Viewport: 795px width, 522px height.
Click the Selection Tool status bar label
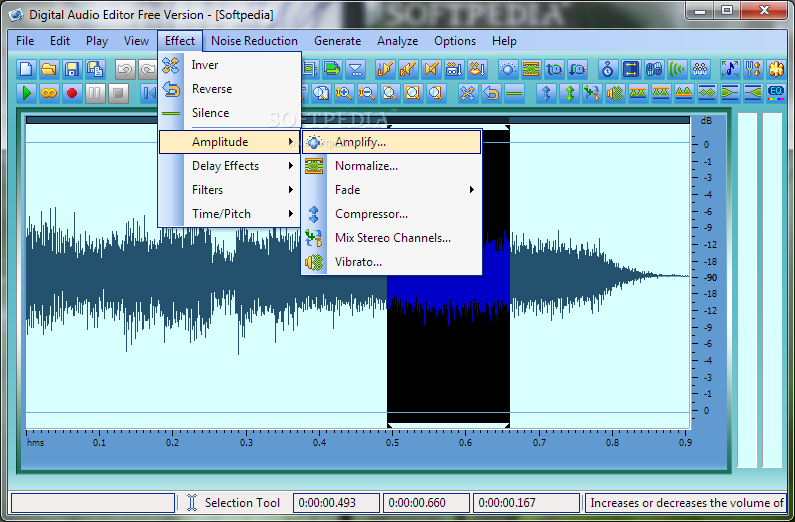pos(242,503)
